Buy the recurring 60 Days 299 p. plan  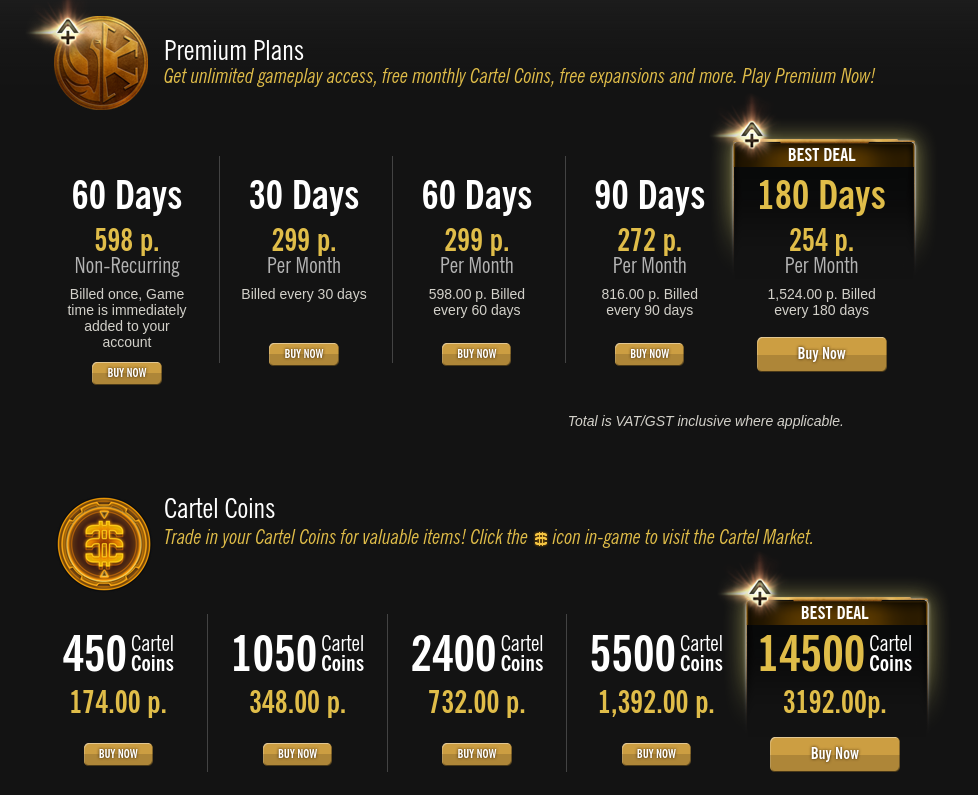coord(476,354)
